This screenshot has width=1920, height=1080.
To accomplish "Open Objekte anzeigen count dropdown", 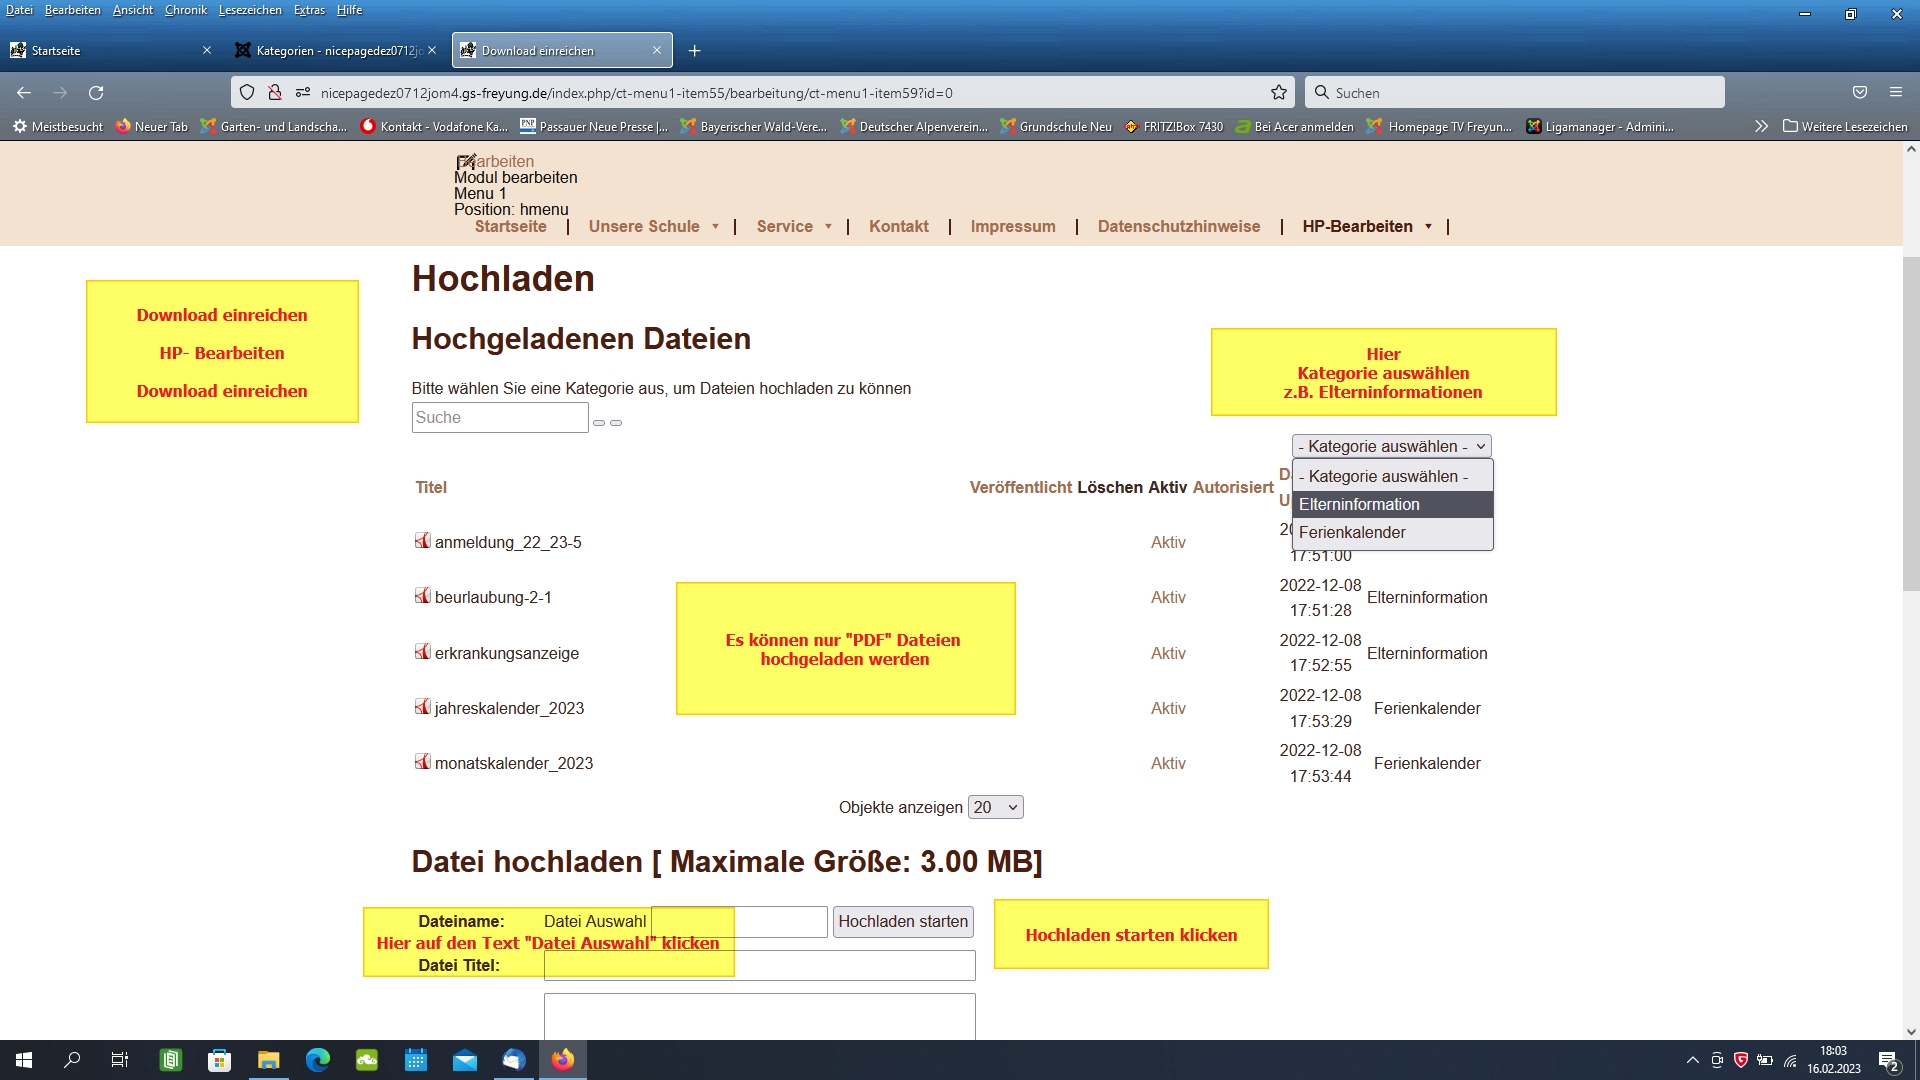I will pos(995,807).
